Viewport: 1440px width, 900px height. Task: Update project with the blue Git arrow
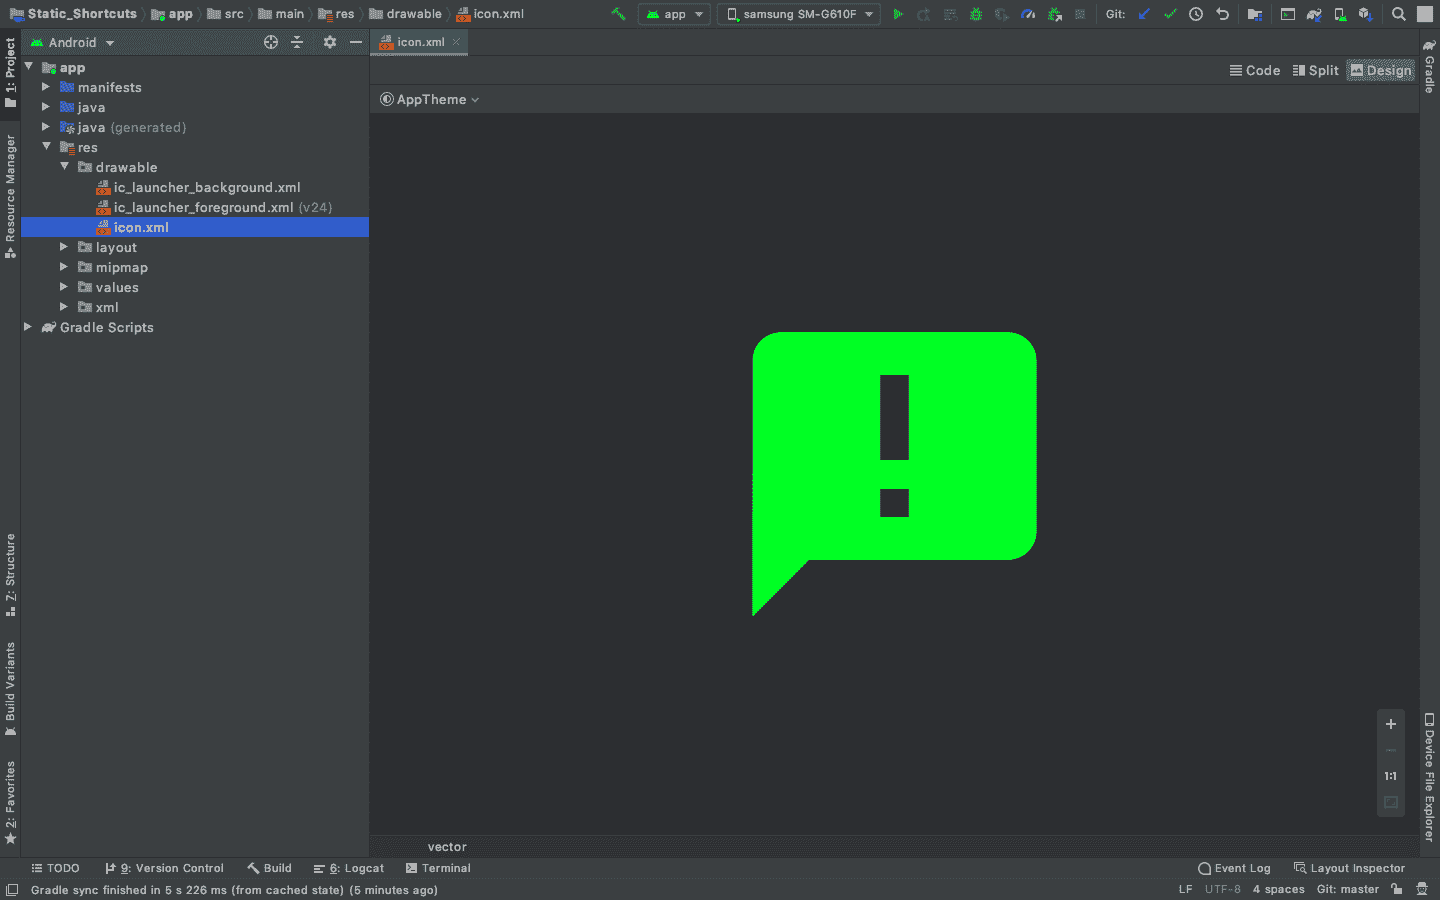pyautogui.click(x=1143, y=14)
